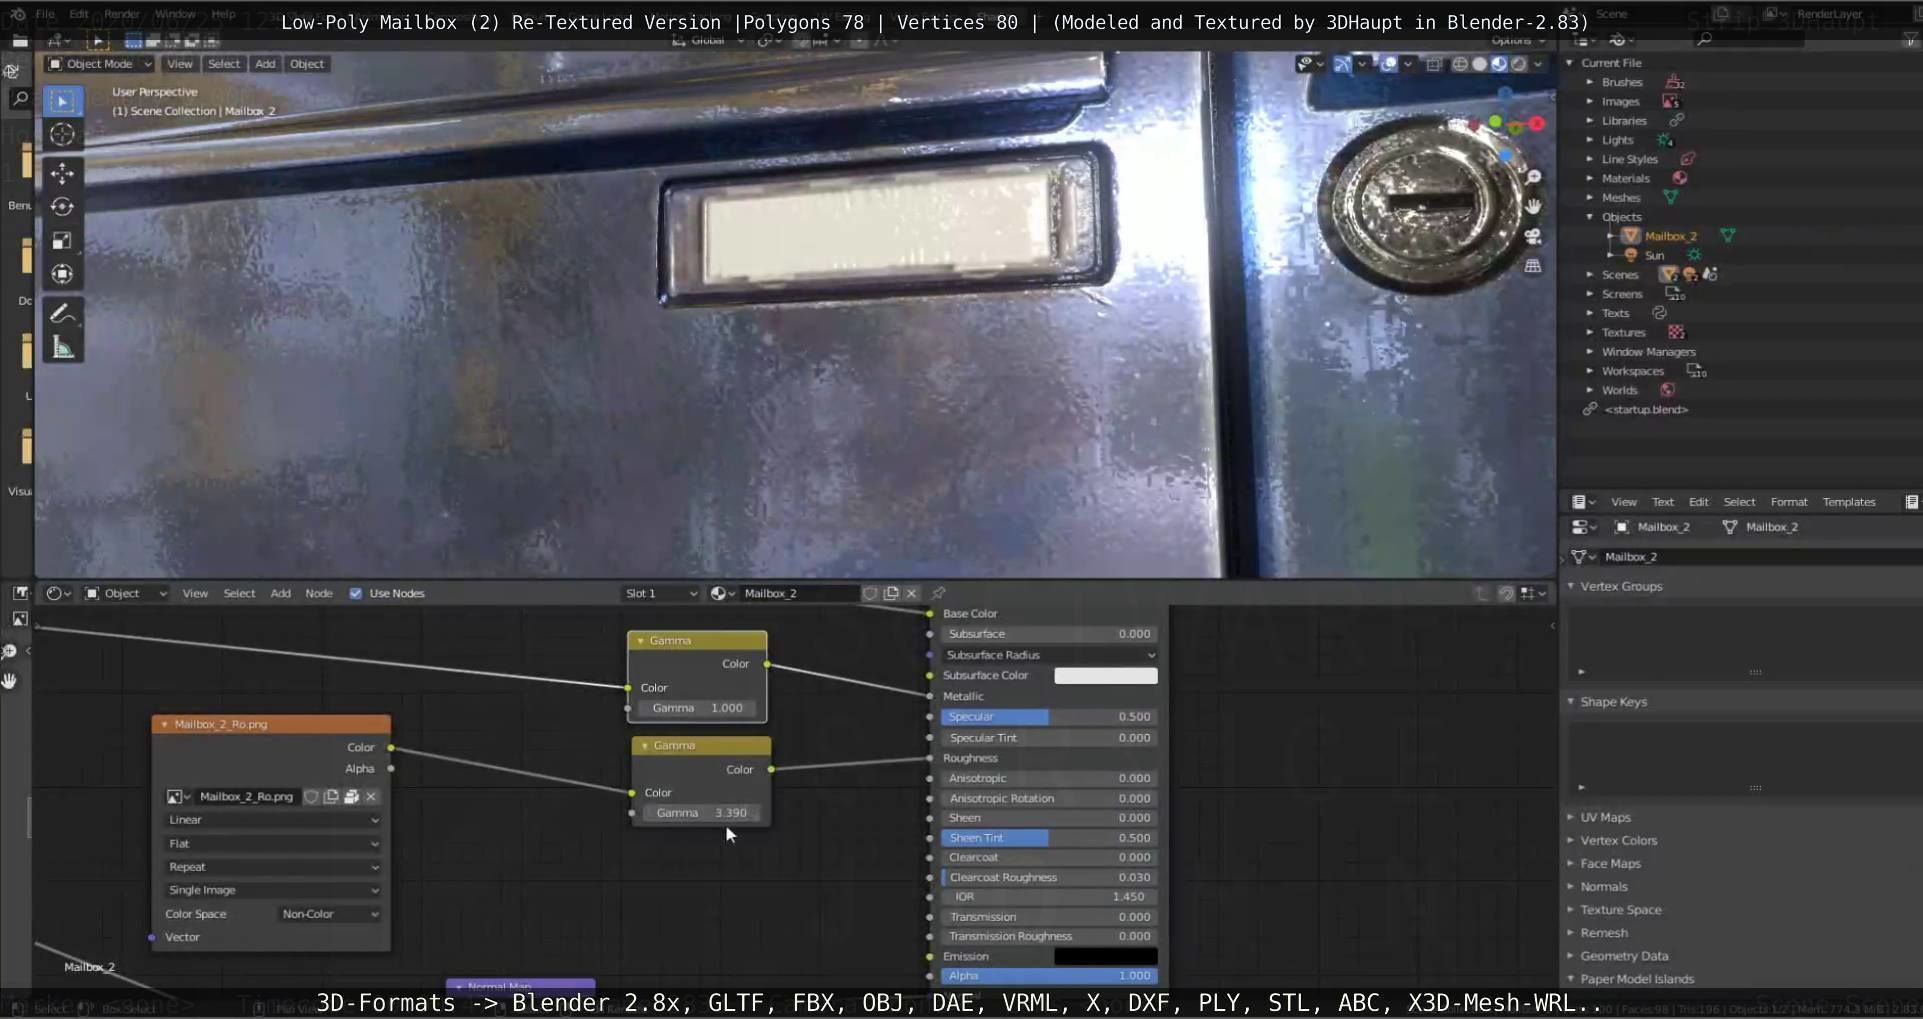Select the Move tool
Viewport: 1923px width, 1019px height.
[x=62, y=174]
